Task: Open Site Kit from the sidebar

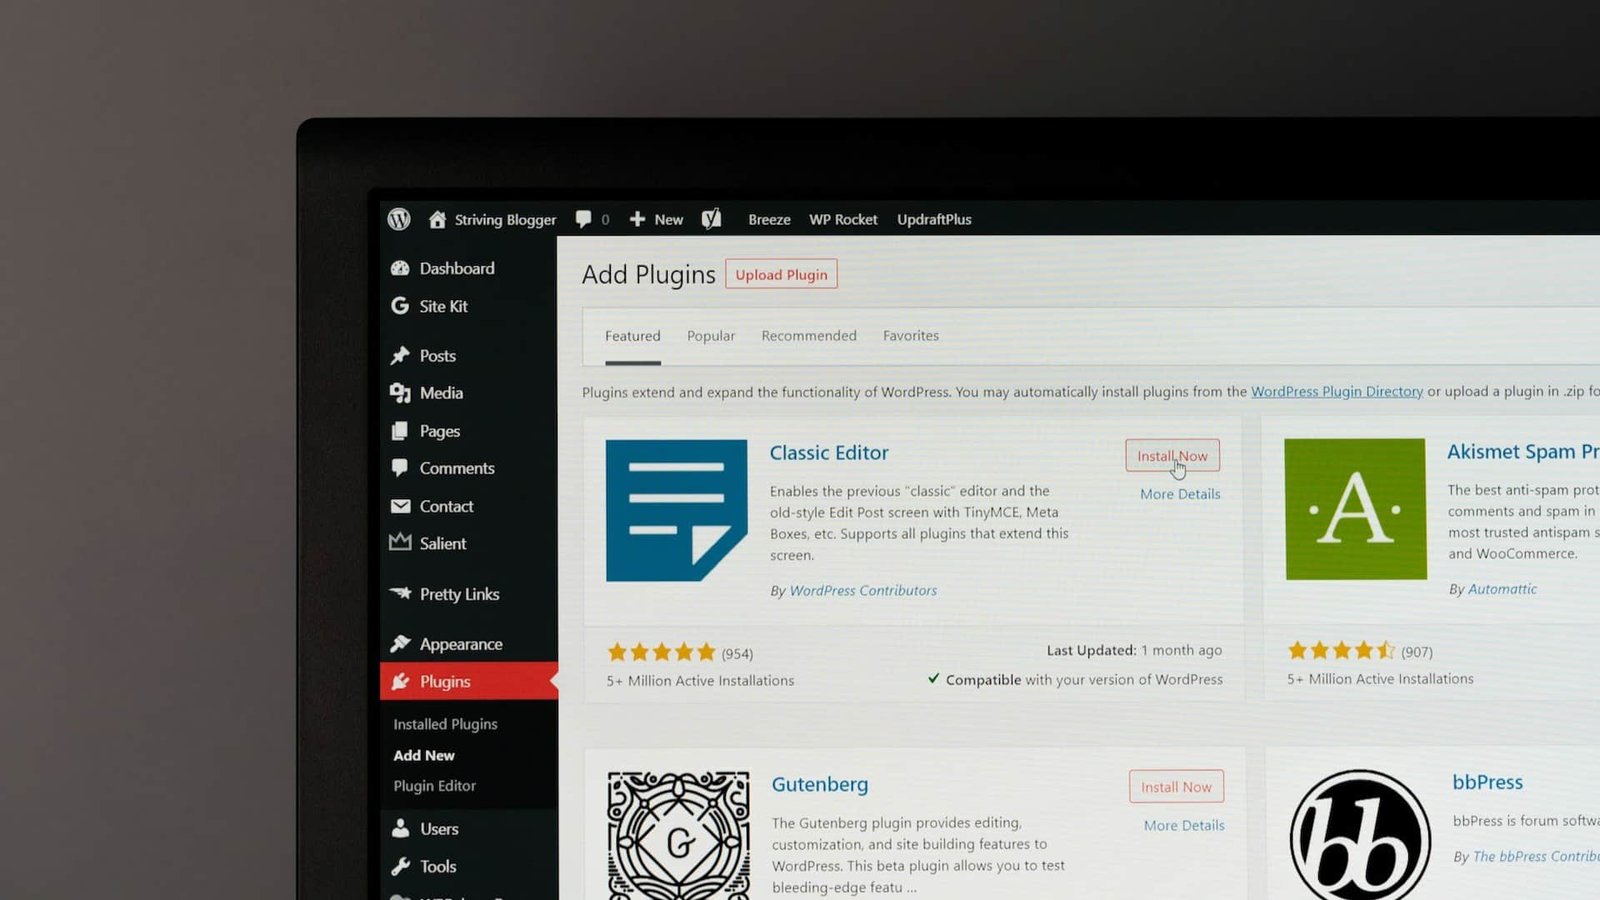Action: 443,306
